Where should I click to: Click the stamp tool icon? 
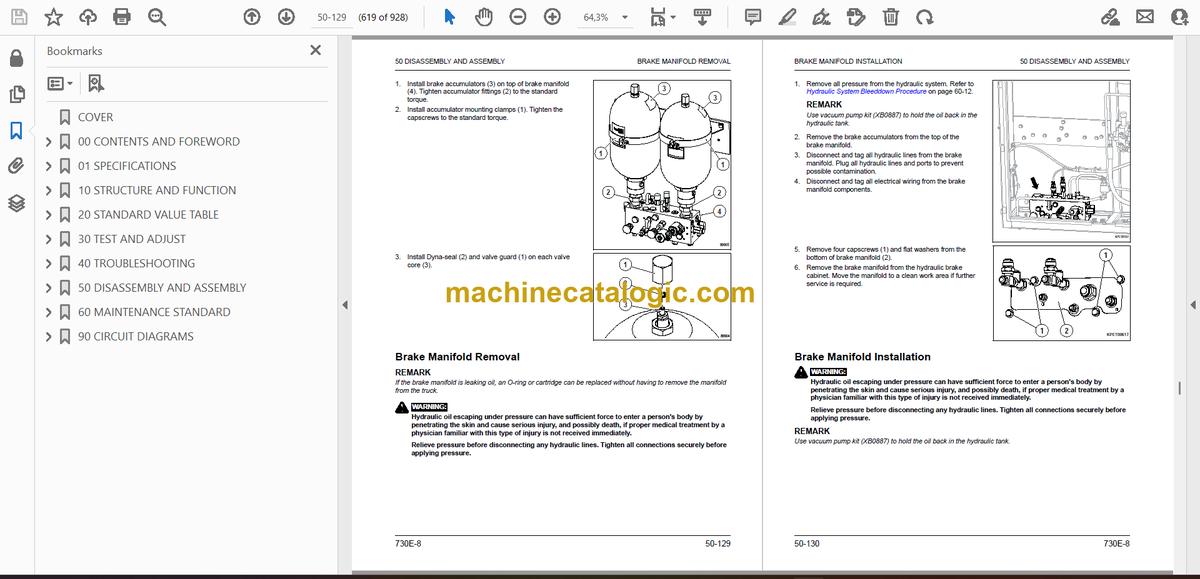pos(856,17)
